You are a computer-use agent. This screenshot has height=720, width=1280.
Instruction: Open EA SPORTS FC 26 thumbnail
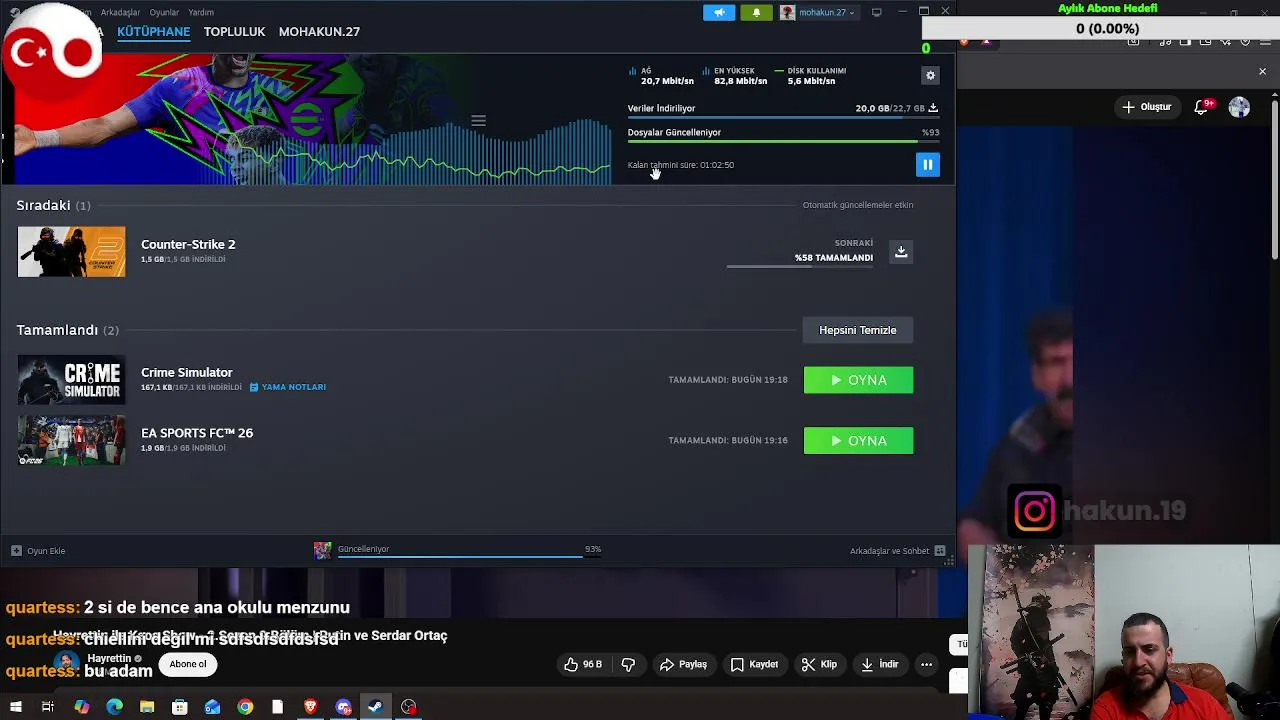71,441
